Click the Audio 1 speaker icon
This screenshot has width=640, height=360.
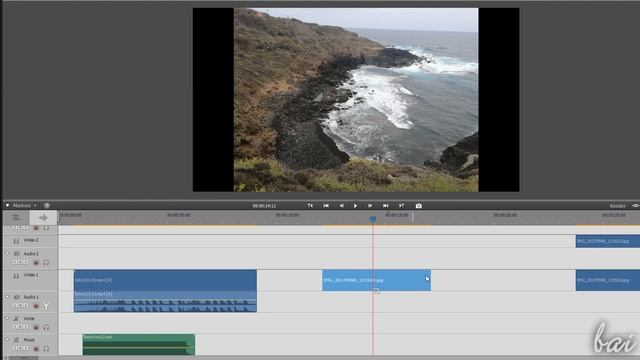pos(17,297)
